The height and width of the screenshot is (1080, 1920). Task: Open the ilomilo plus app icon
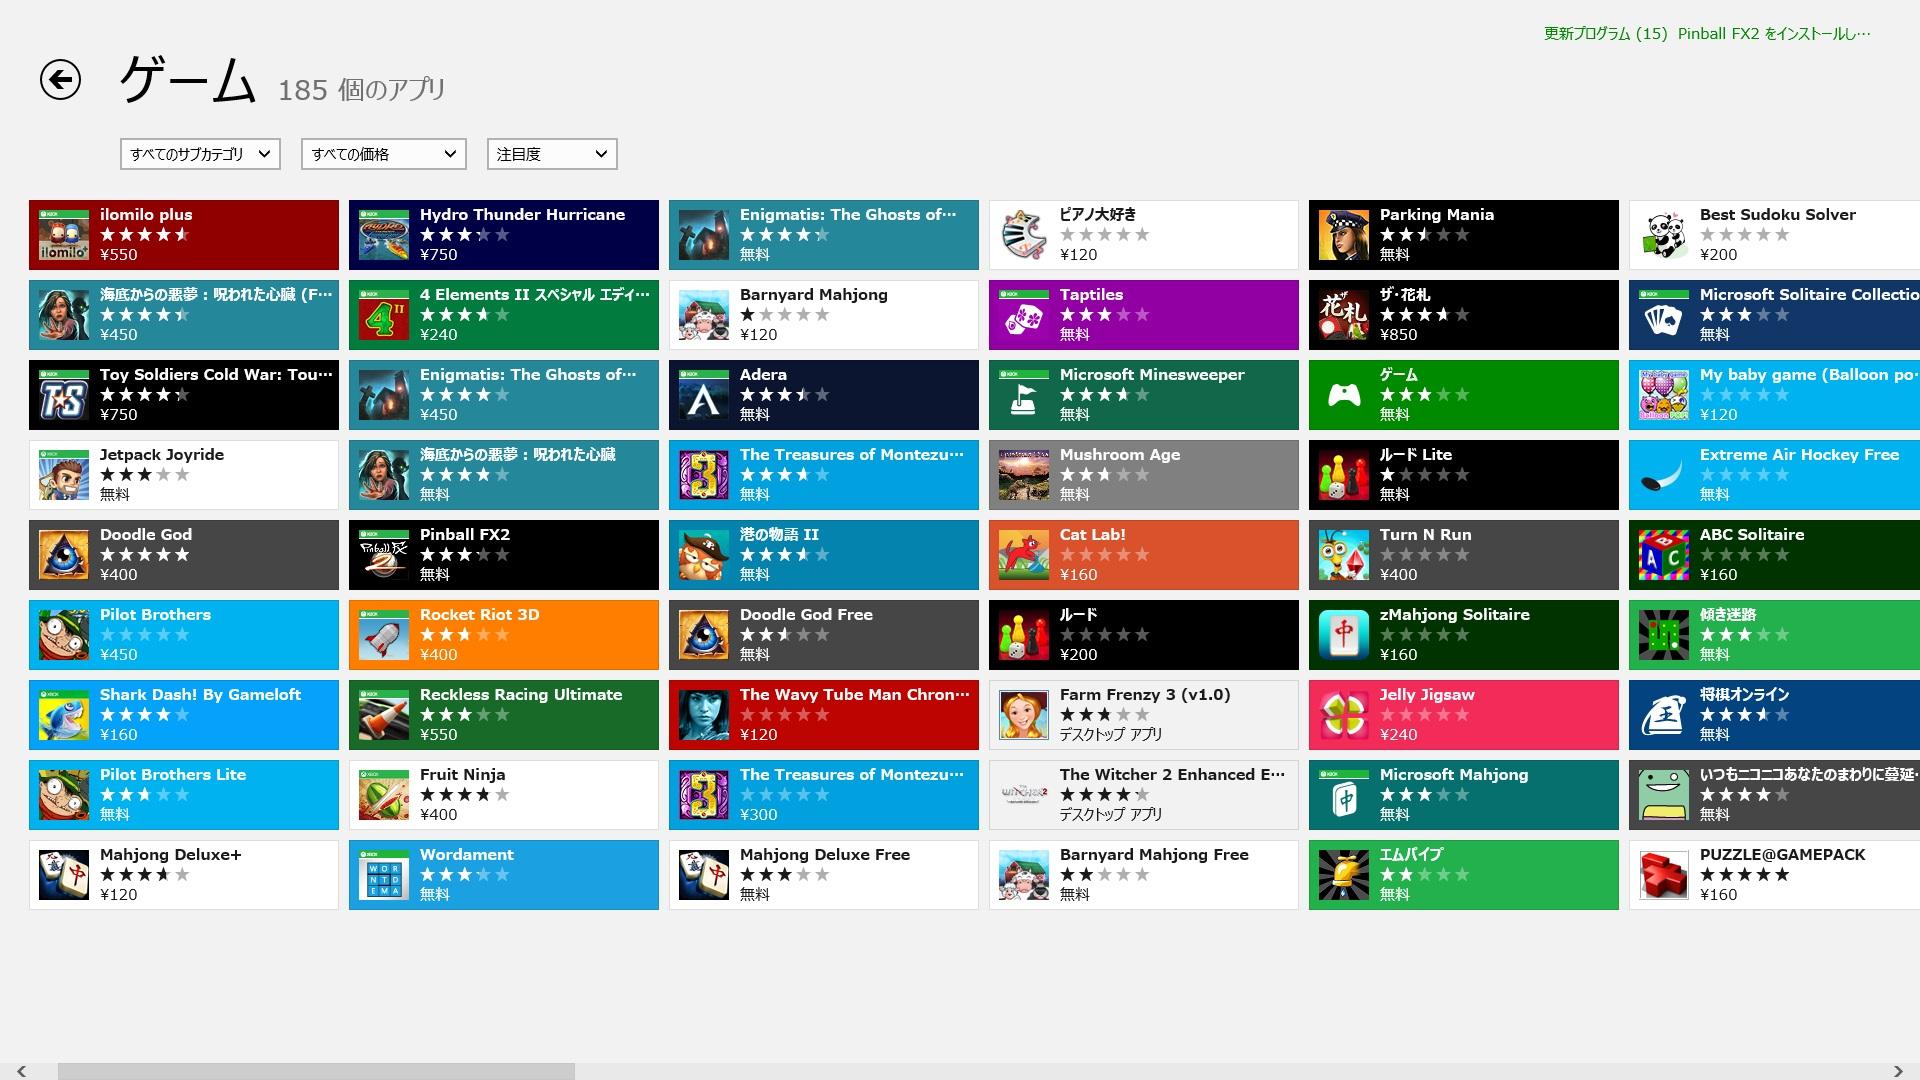point(64,235)
